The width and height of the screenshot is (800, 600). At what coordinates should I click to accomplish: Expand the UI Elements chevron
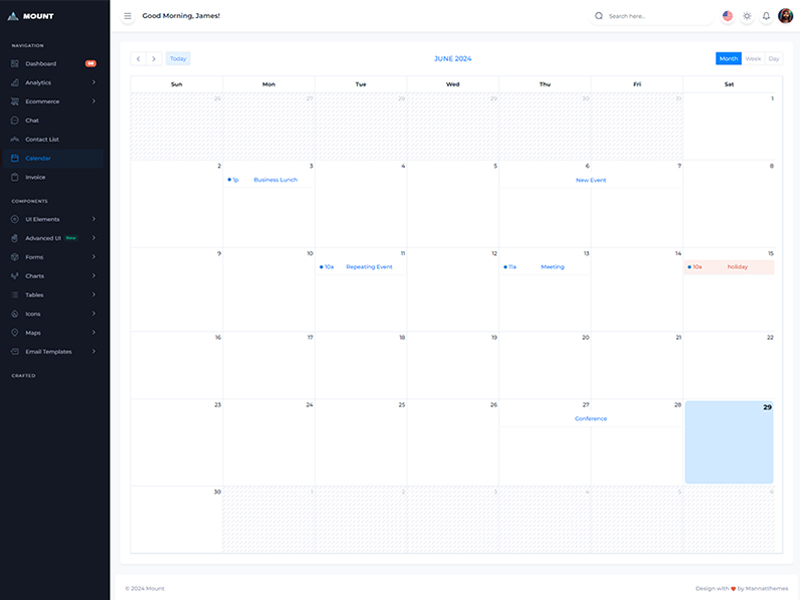[x=94, y=219]
